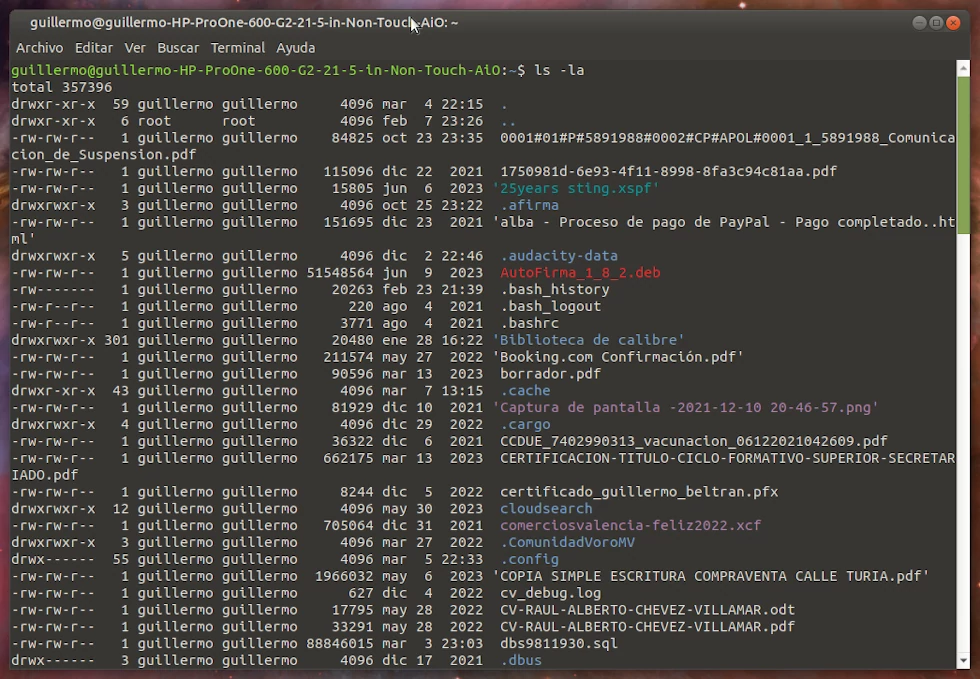This screenshot has width=980, height=679.
Task: Open the Ayuda menu
Action: point(296,48)
